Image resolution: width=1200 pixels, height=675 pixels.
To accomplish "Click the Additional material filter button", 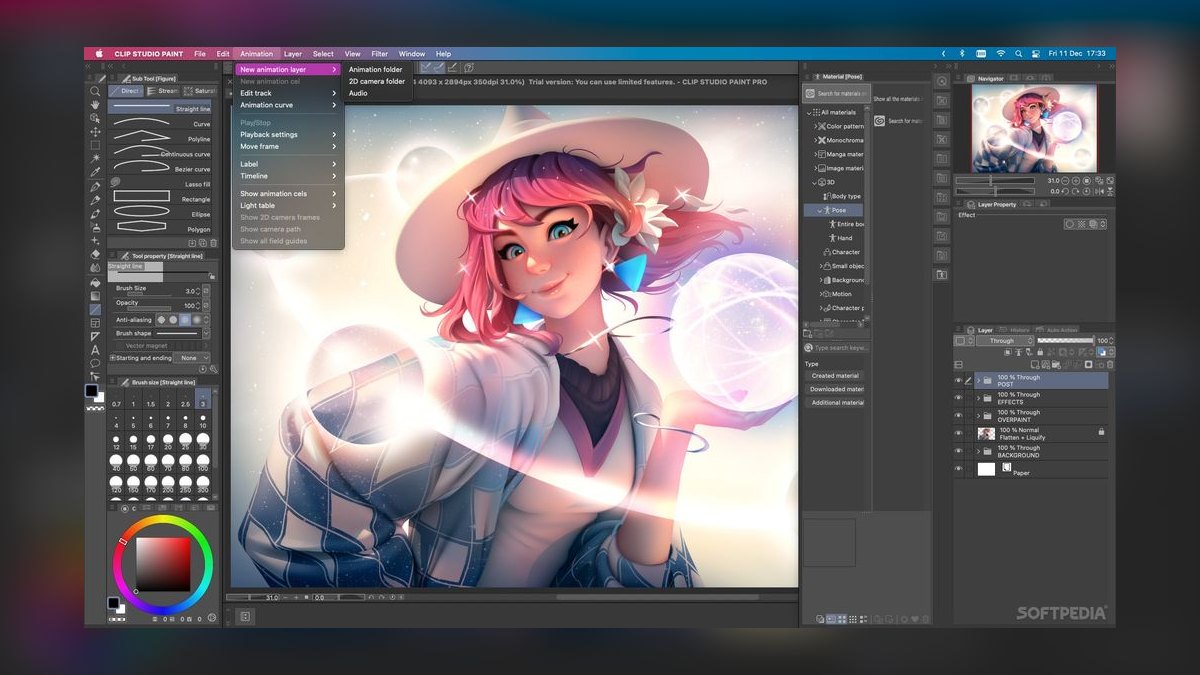I will pos(835,403).
